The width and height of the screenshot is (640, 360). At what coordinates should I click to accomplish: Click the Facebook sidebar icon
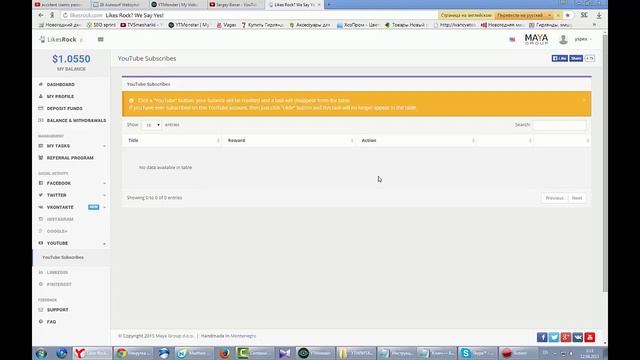point(40,183)
